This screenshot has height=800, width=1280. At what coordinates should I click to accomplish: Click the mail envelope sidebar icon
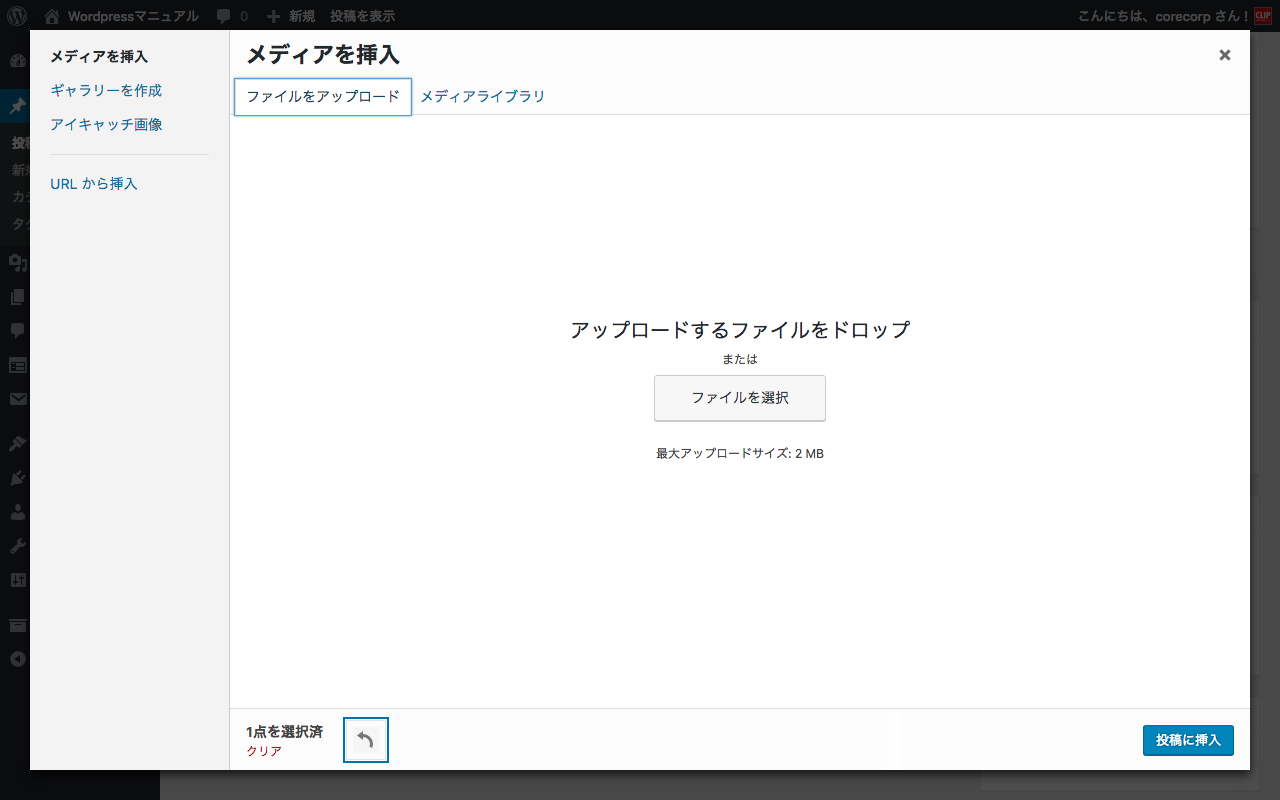click(x=17, y=399)
